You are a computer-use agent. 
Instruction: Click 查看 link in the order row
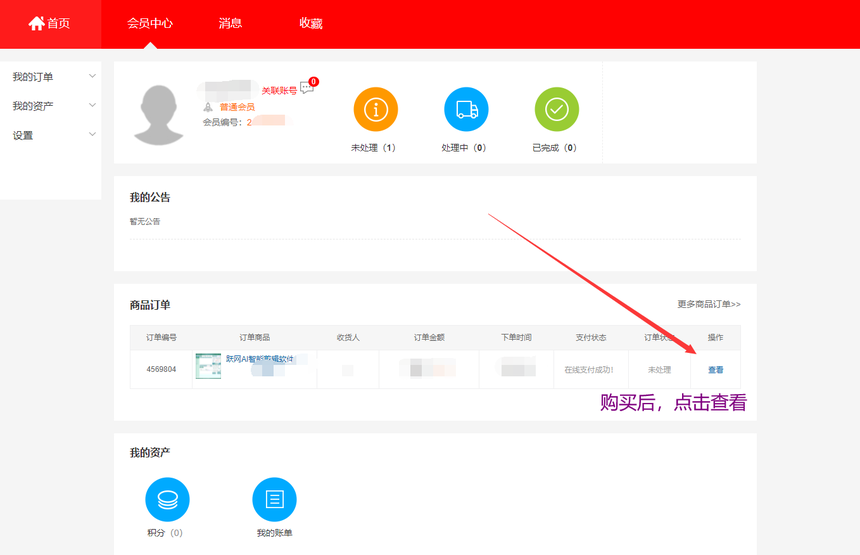(x=715, y=370)
